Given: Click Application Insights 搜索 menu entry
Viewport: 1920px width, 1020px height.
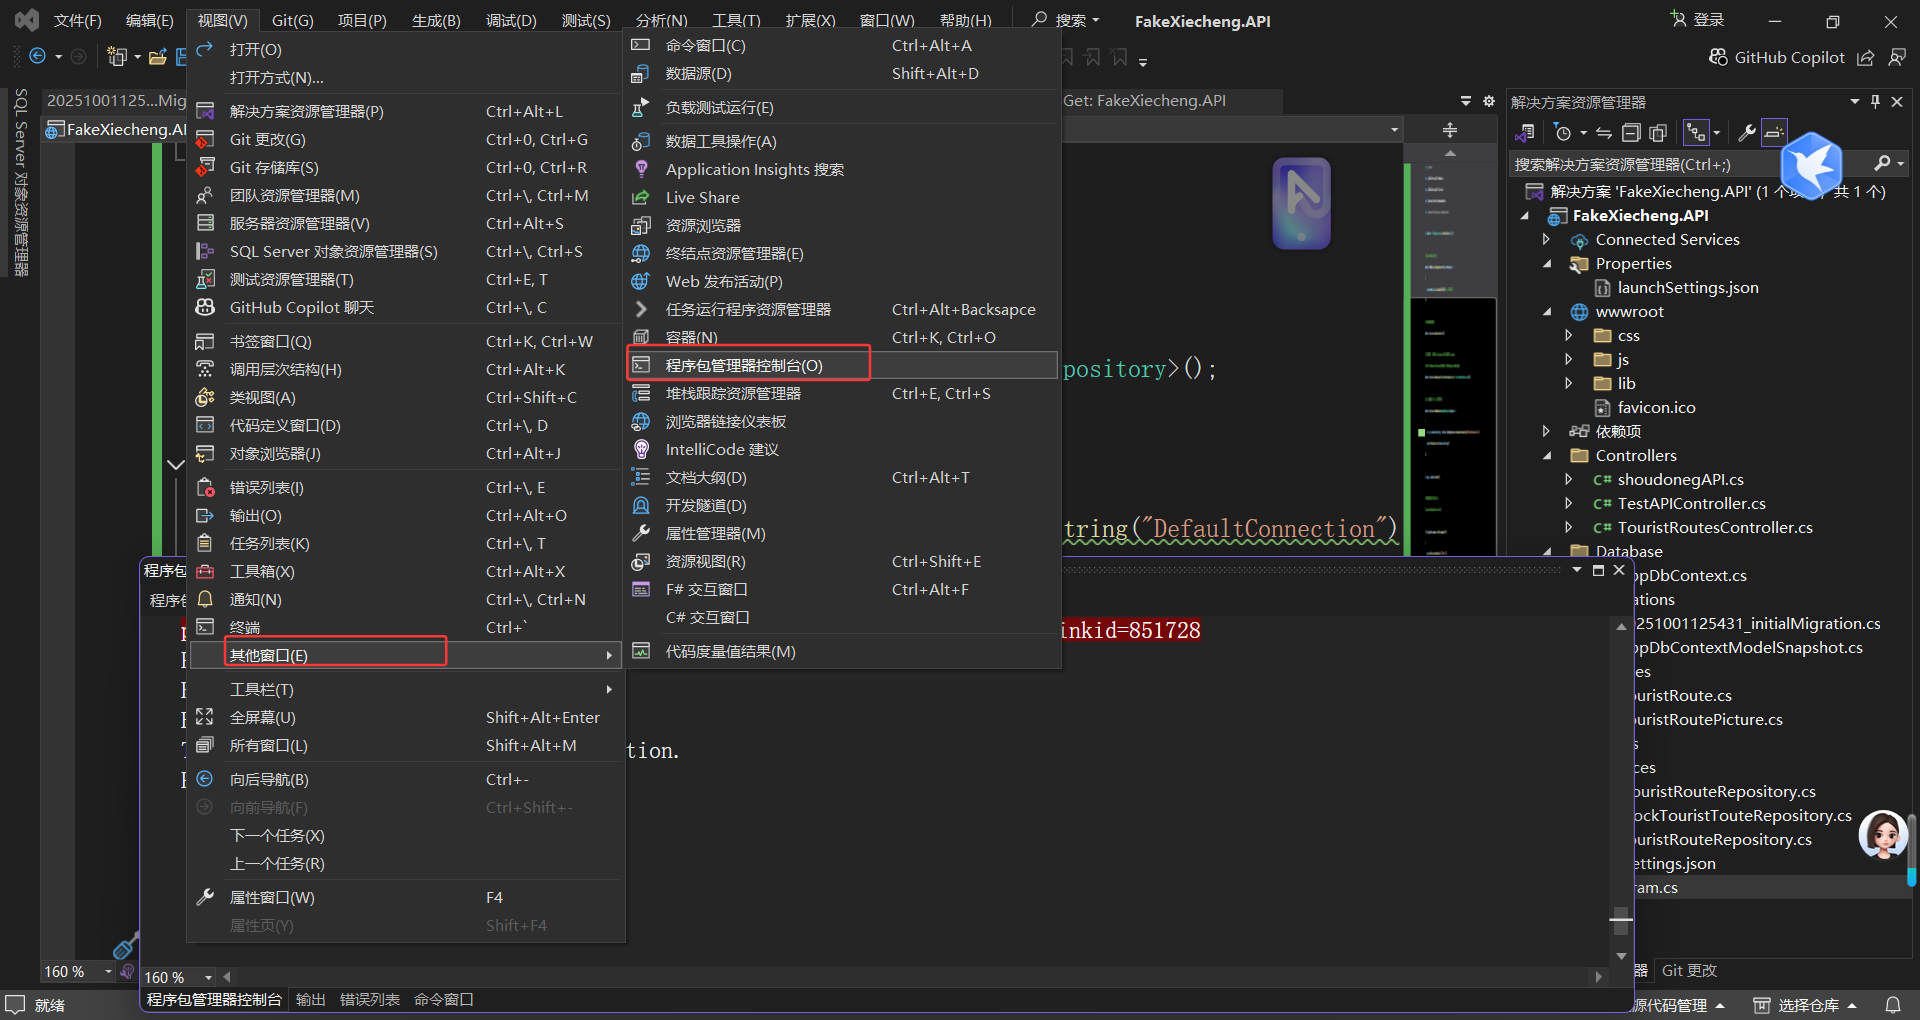Looking at the screenshot, I should pos(842,169).
